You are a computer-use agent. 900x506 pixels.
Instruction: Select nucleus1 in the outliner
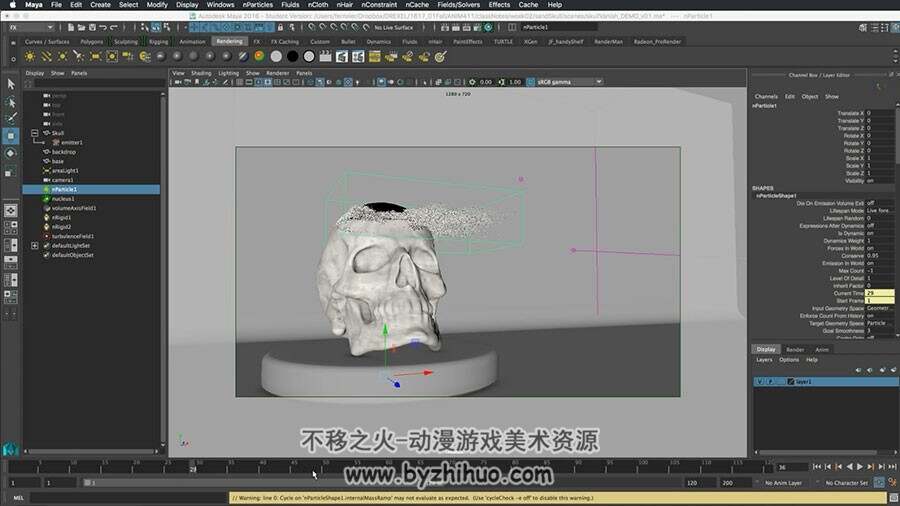click(63, 198)
